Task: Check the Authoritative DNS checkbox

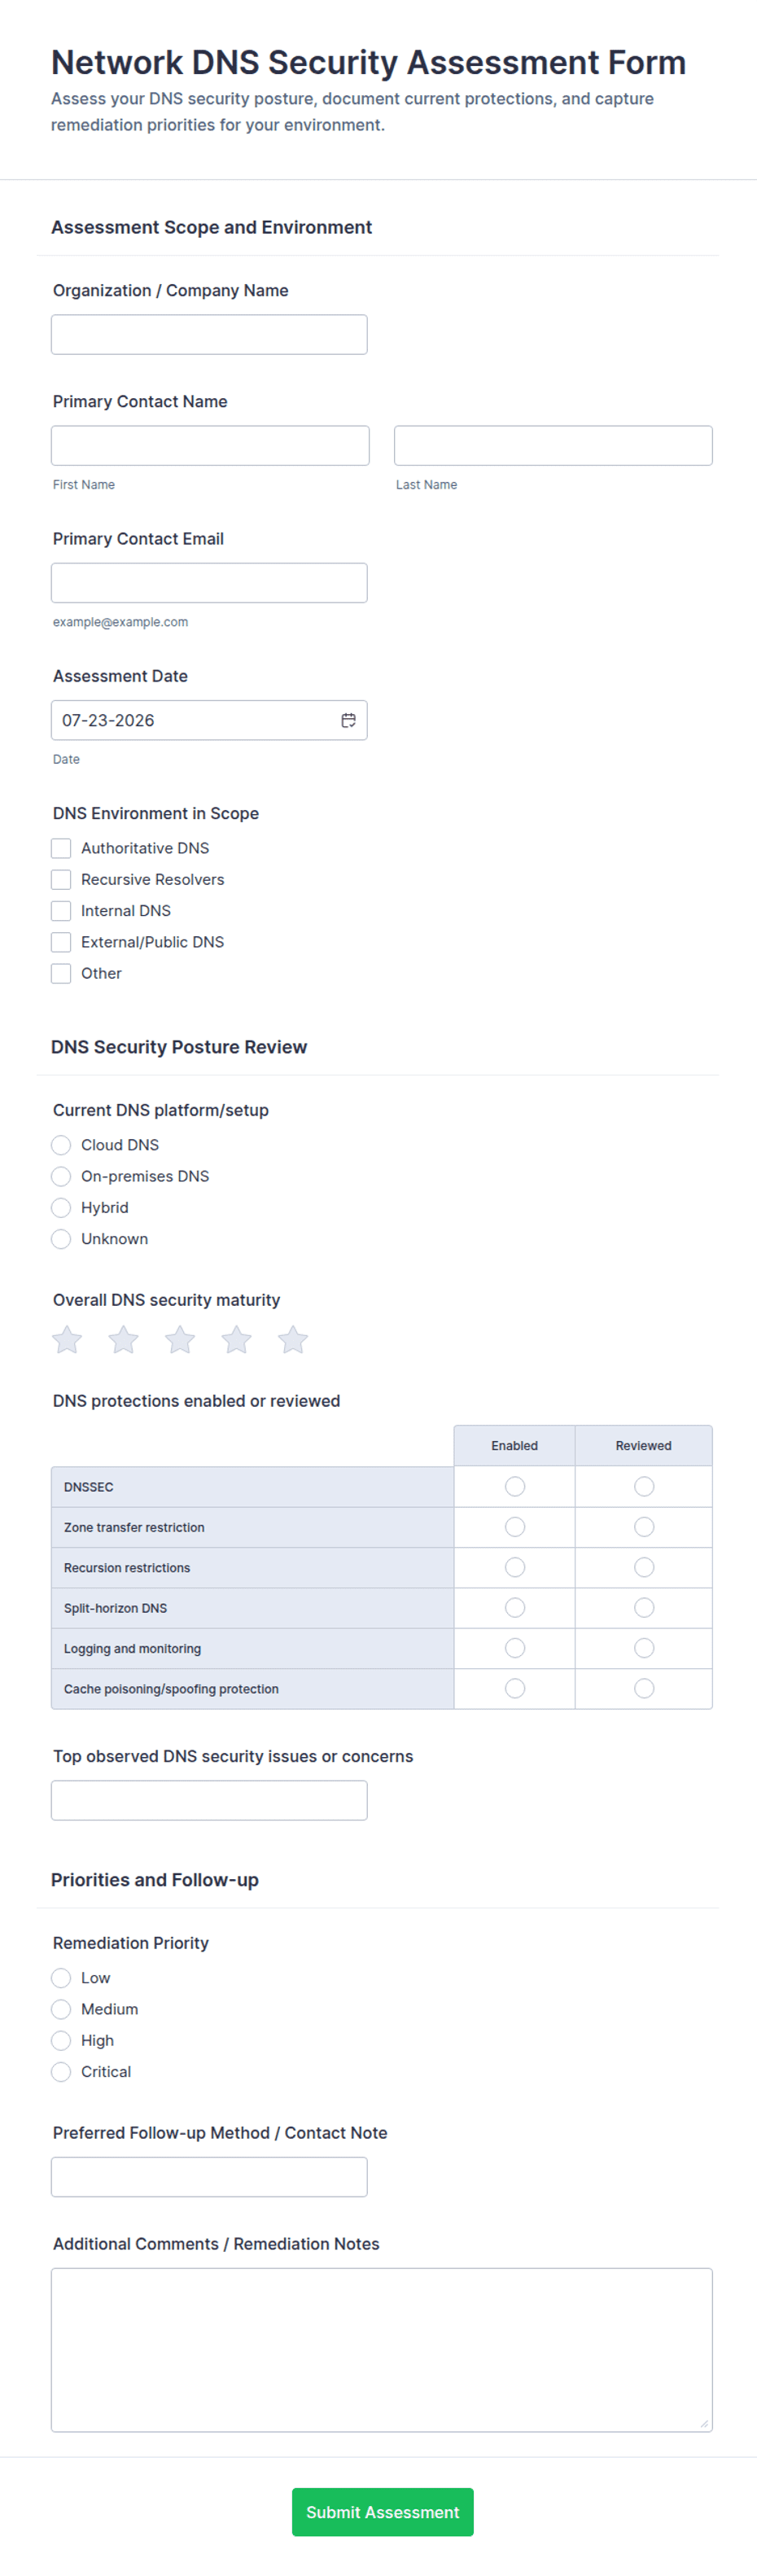Action: (x=61, y=848)
